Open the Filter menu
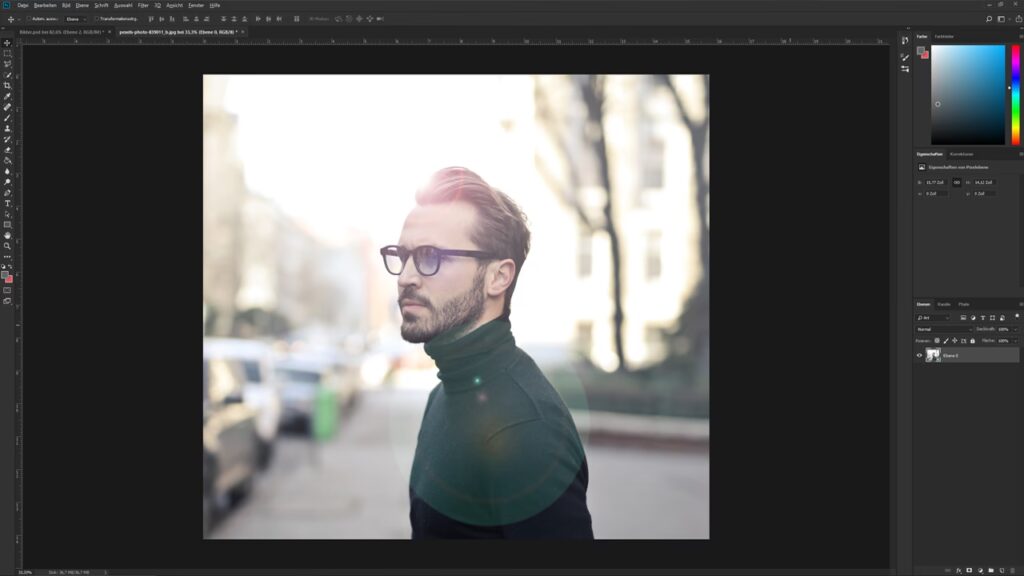The width and height of the screenshot is (1024, 576). [x=143, y=5]
